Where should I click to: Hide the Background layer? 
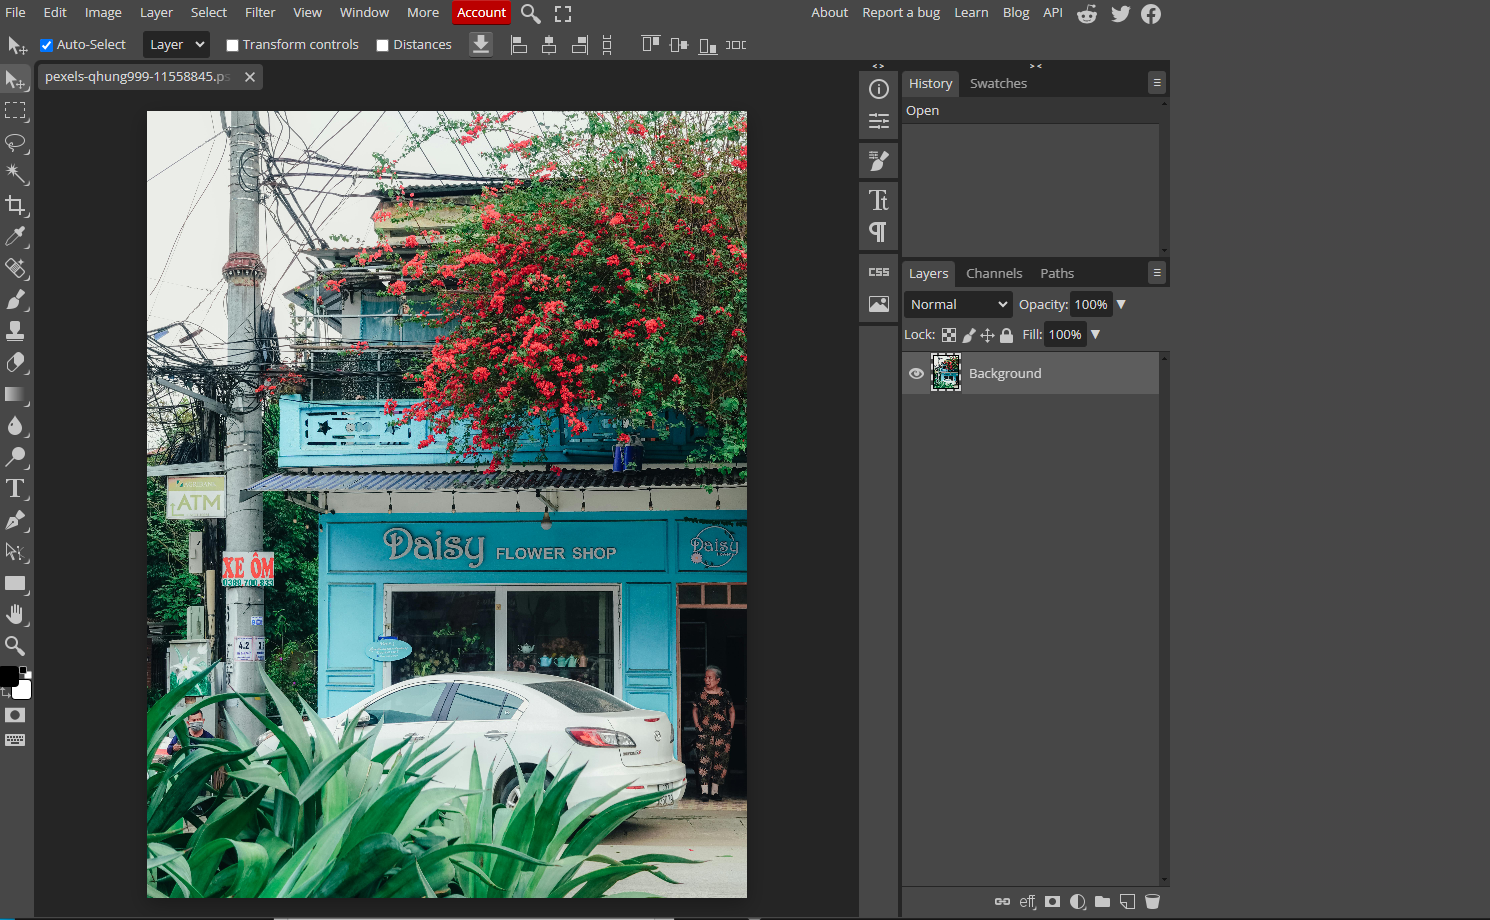pos(916,373)
